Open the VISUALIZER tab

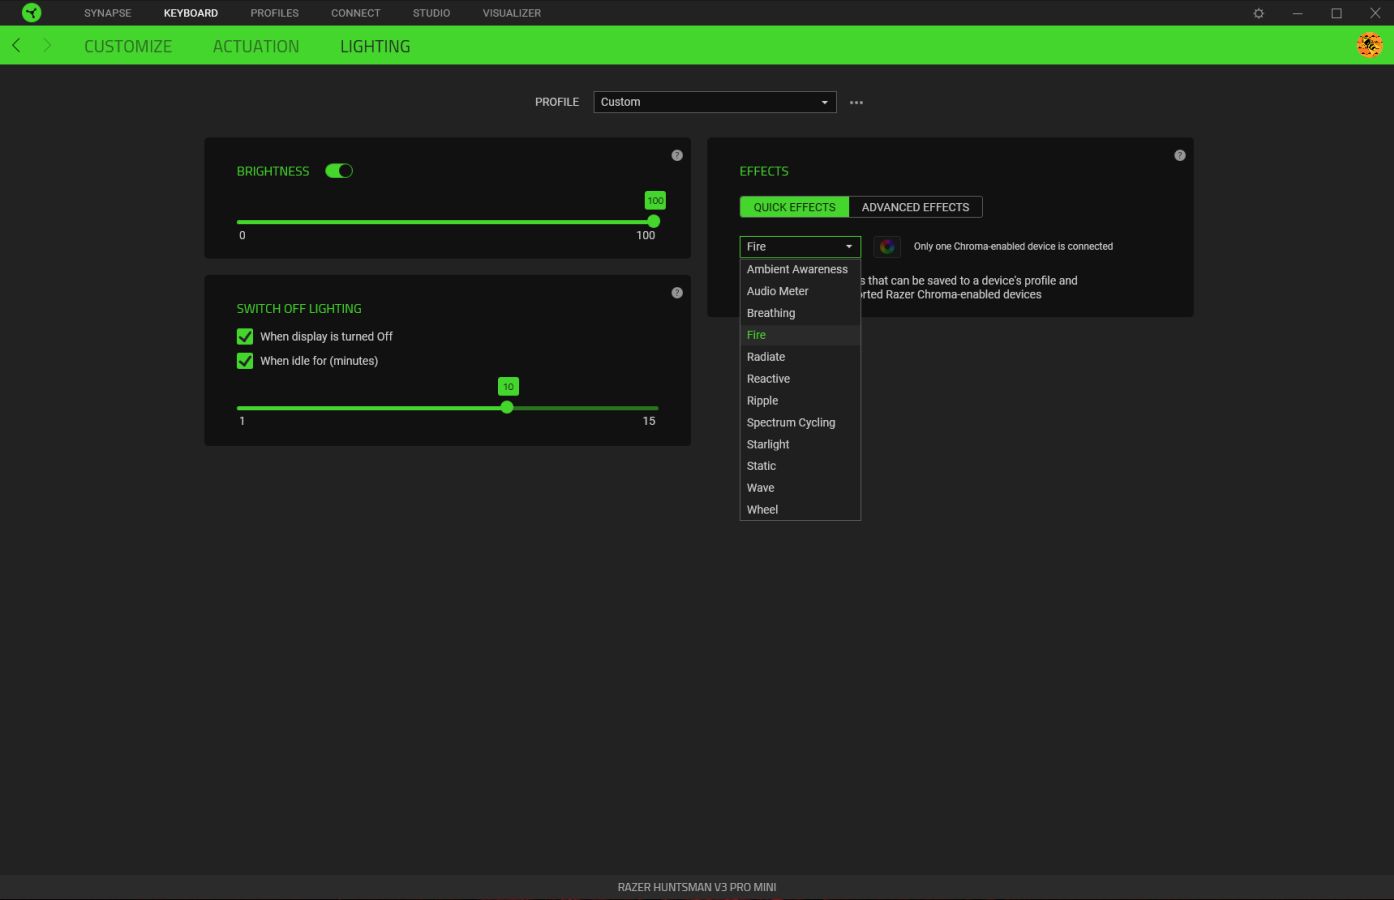click(x=512, y=13)
